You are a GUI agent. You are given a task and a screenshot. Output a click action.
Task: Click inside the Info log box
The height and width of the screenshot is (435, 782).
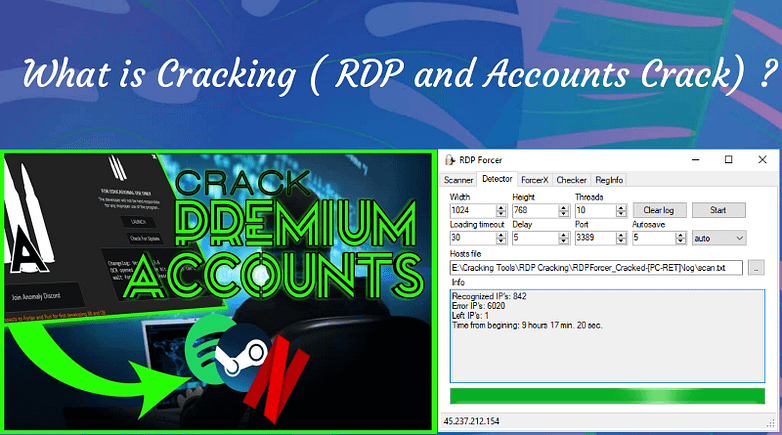607,336
